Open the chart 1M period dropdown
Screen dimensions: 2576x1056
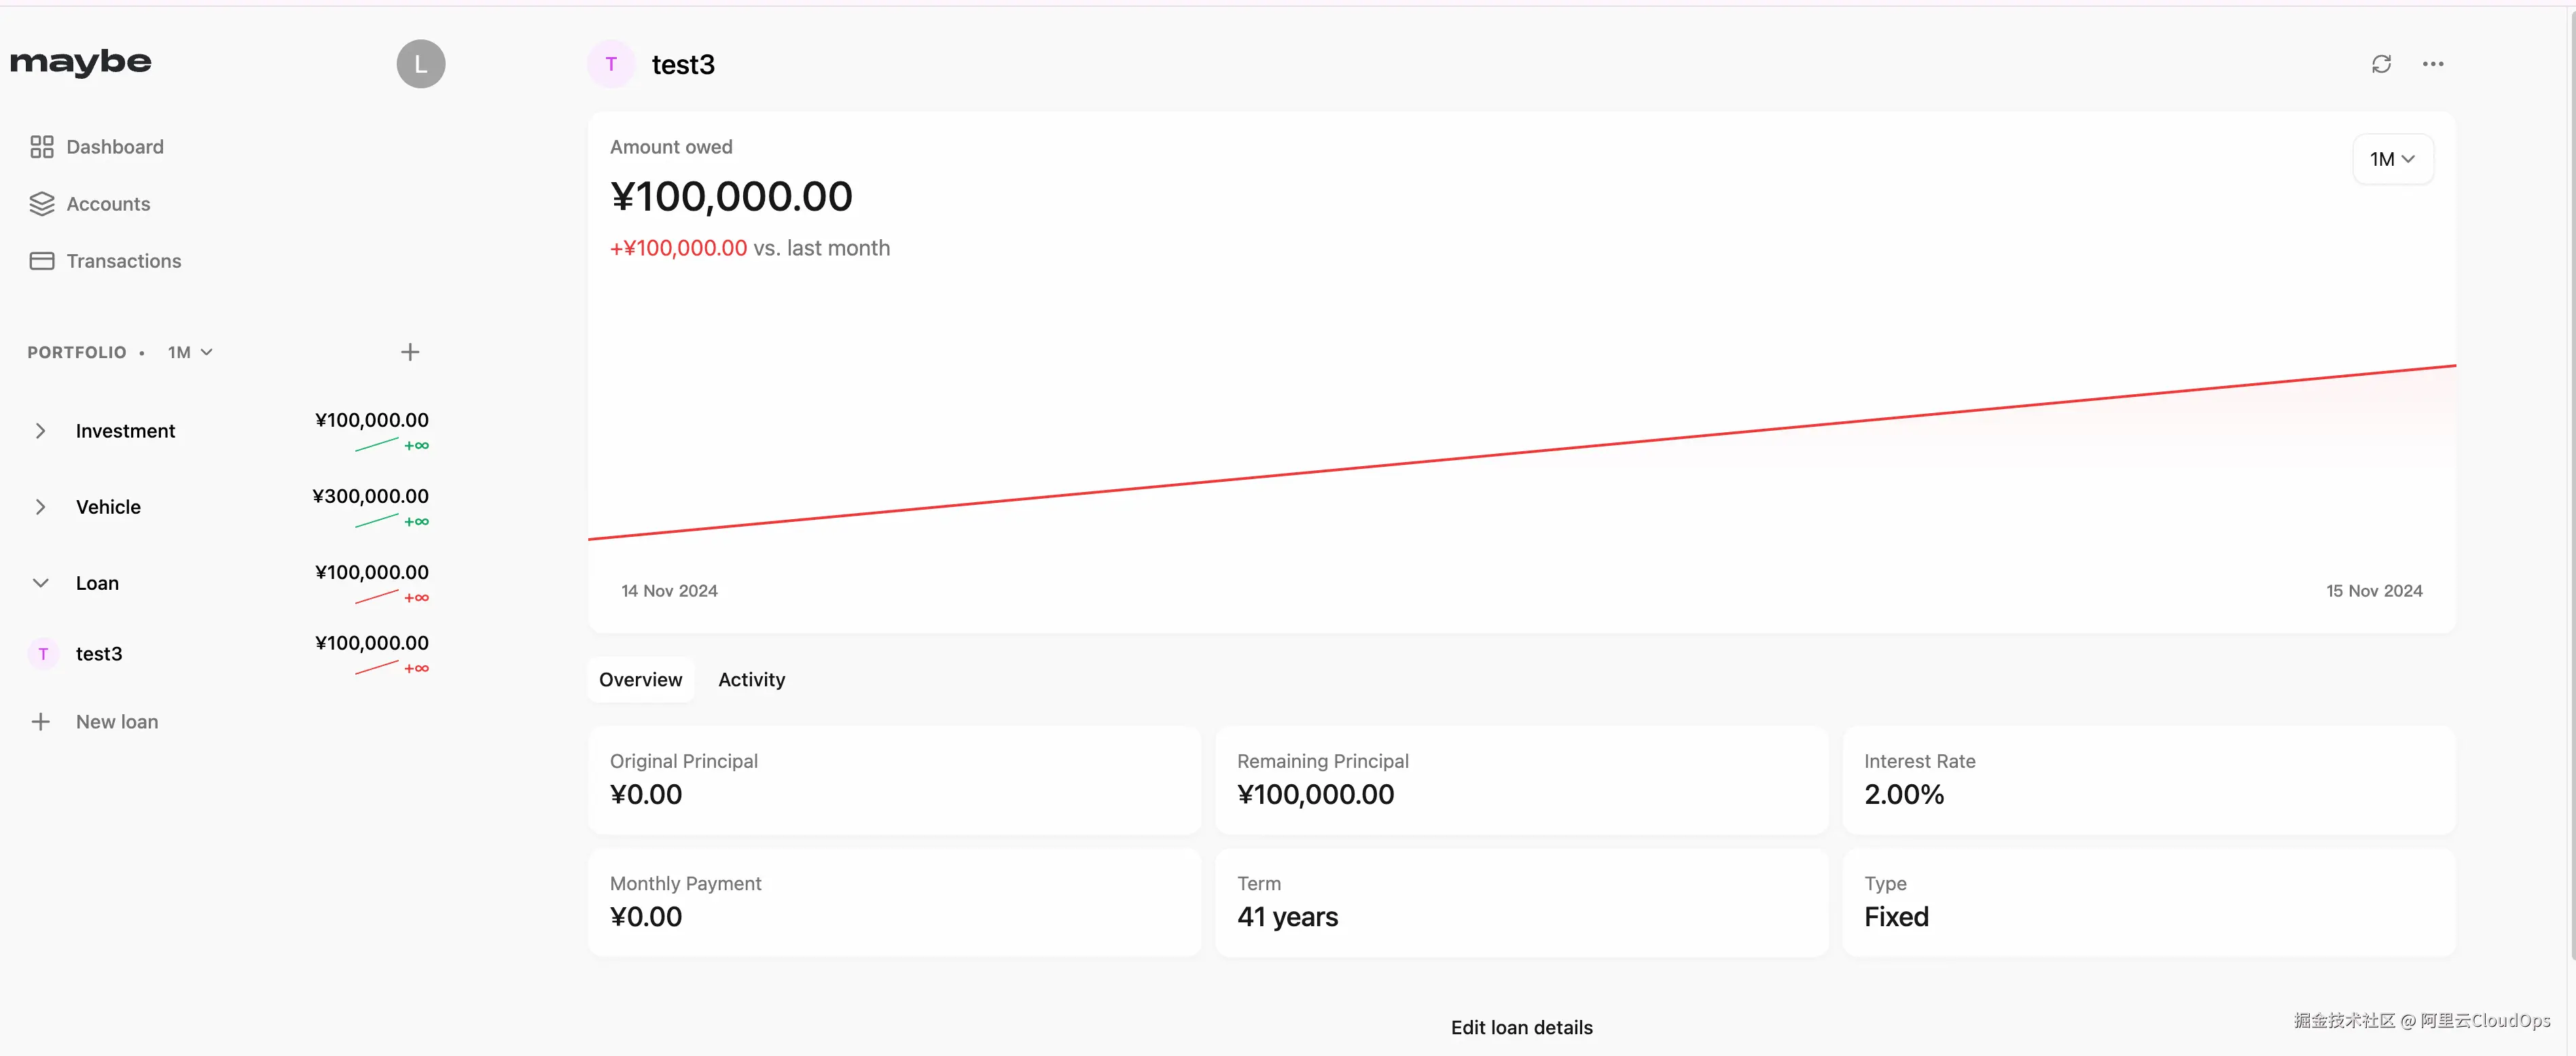(2392, 159)
